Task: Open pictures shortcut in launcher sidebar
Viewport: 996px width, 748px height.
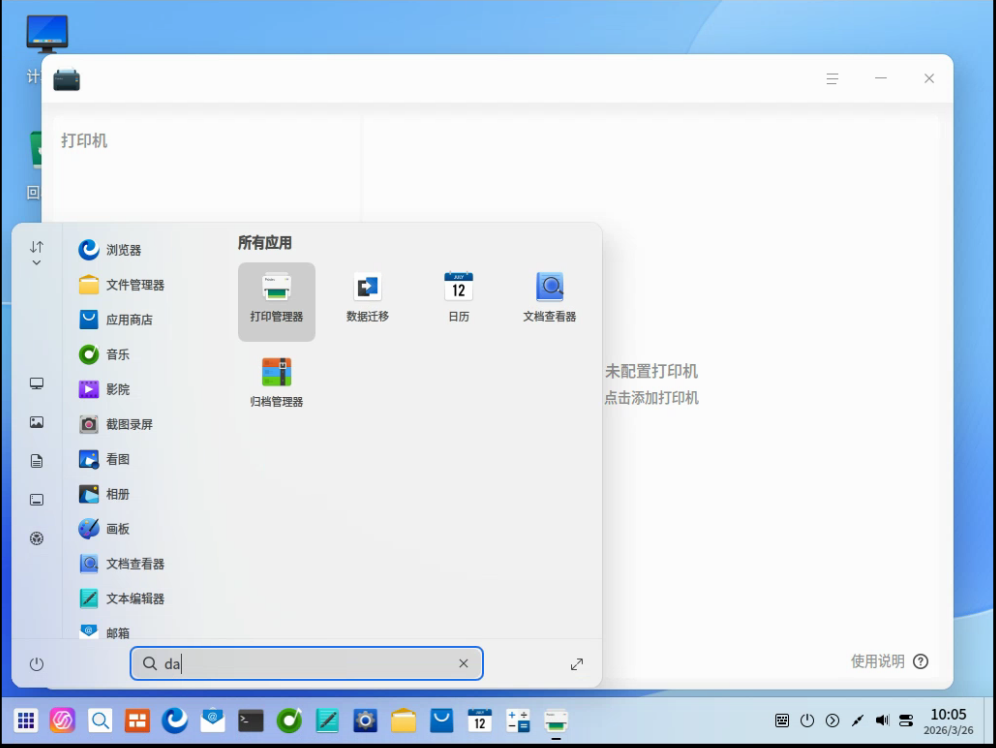Action: pos(37,422)
